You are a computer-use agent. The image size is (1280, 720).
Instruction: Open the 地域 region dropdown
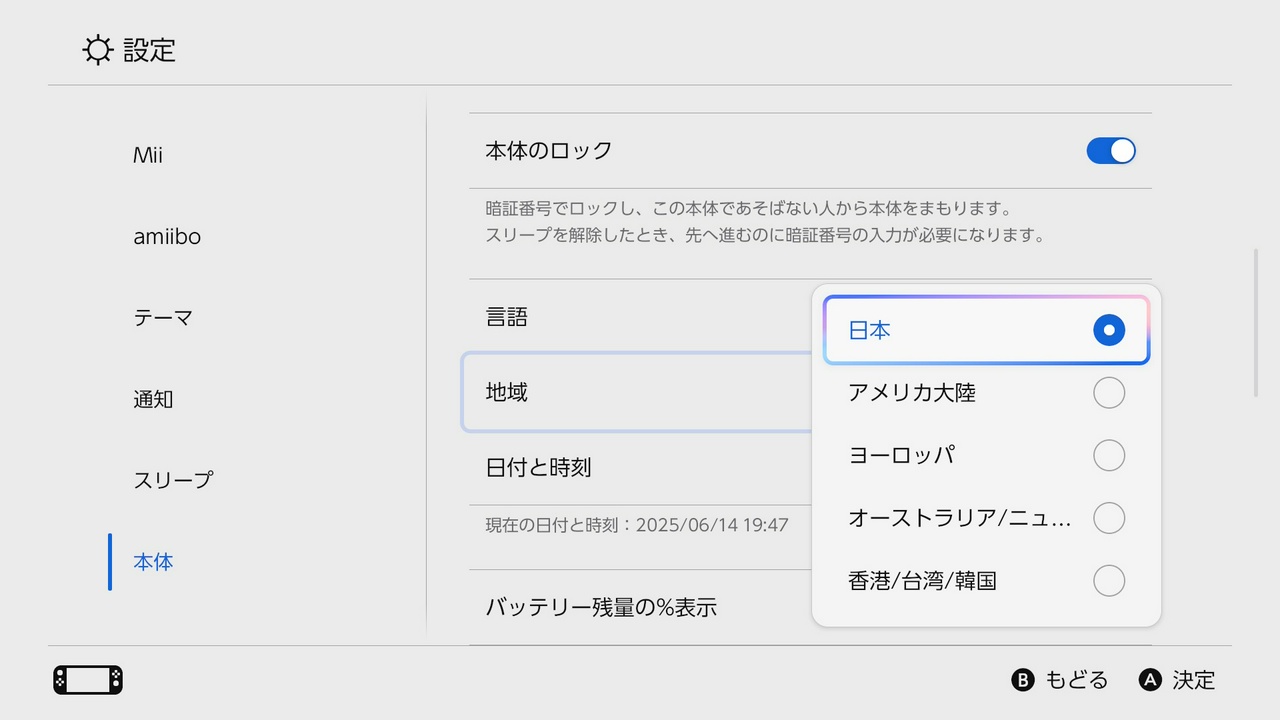point(640,393)
